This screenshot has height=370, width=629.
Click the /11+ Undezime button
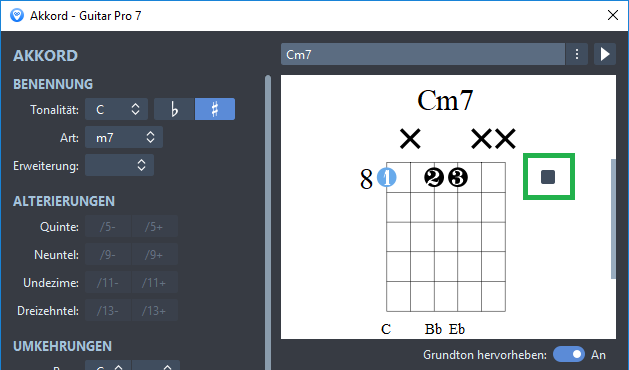(154, 283)
